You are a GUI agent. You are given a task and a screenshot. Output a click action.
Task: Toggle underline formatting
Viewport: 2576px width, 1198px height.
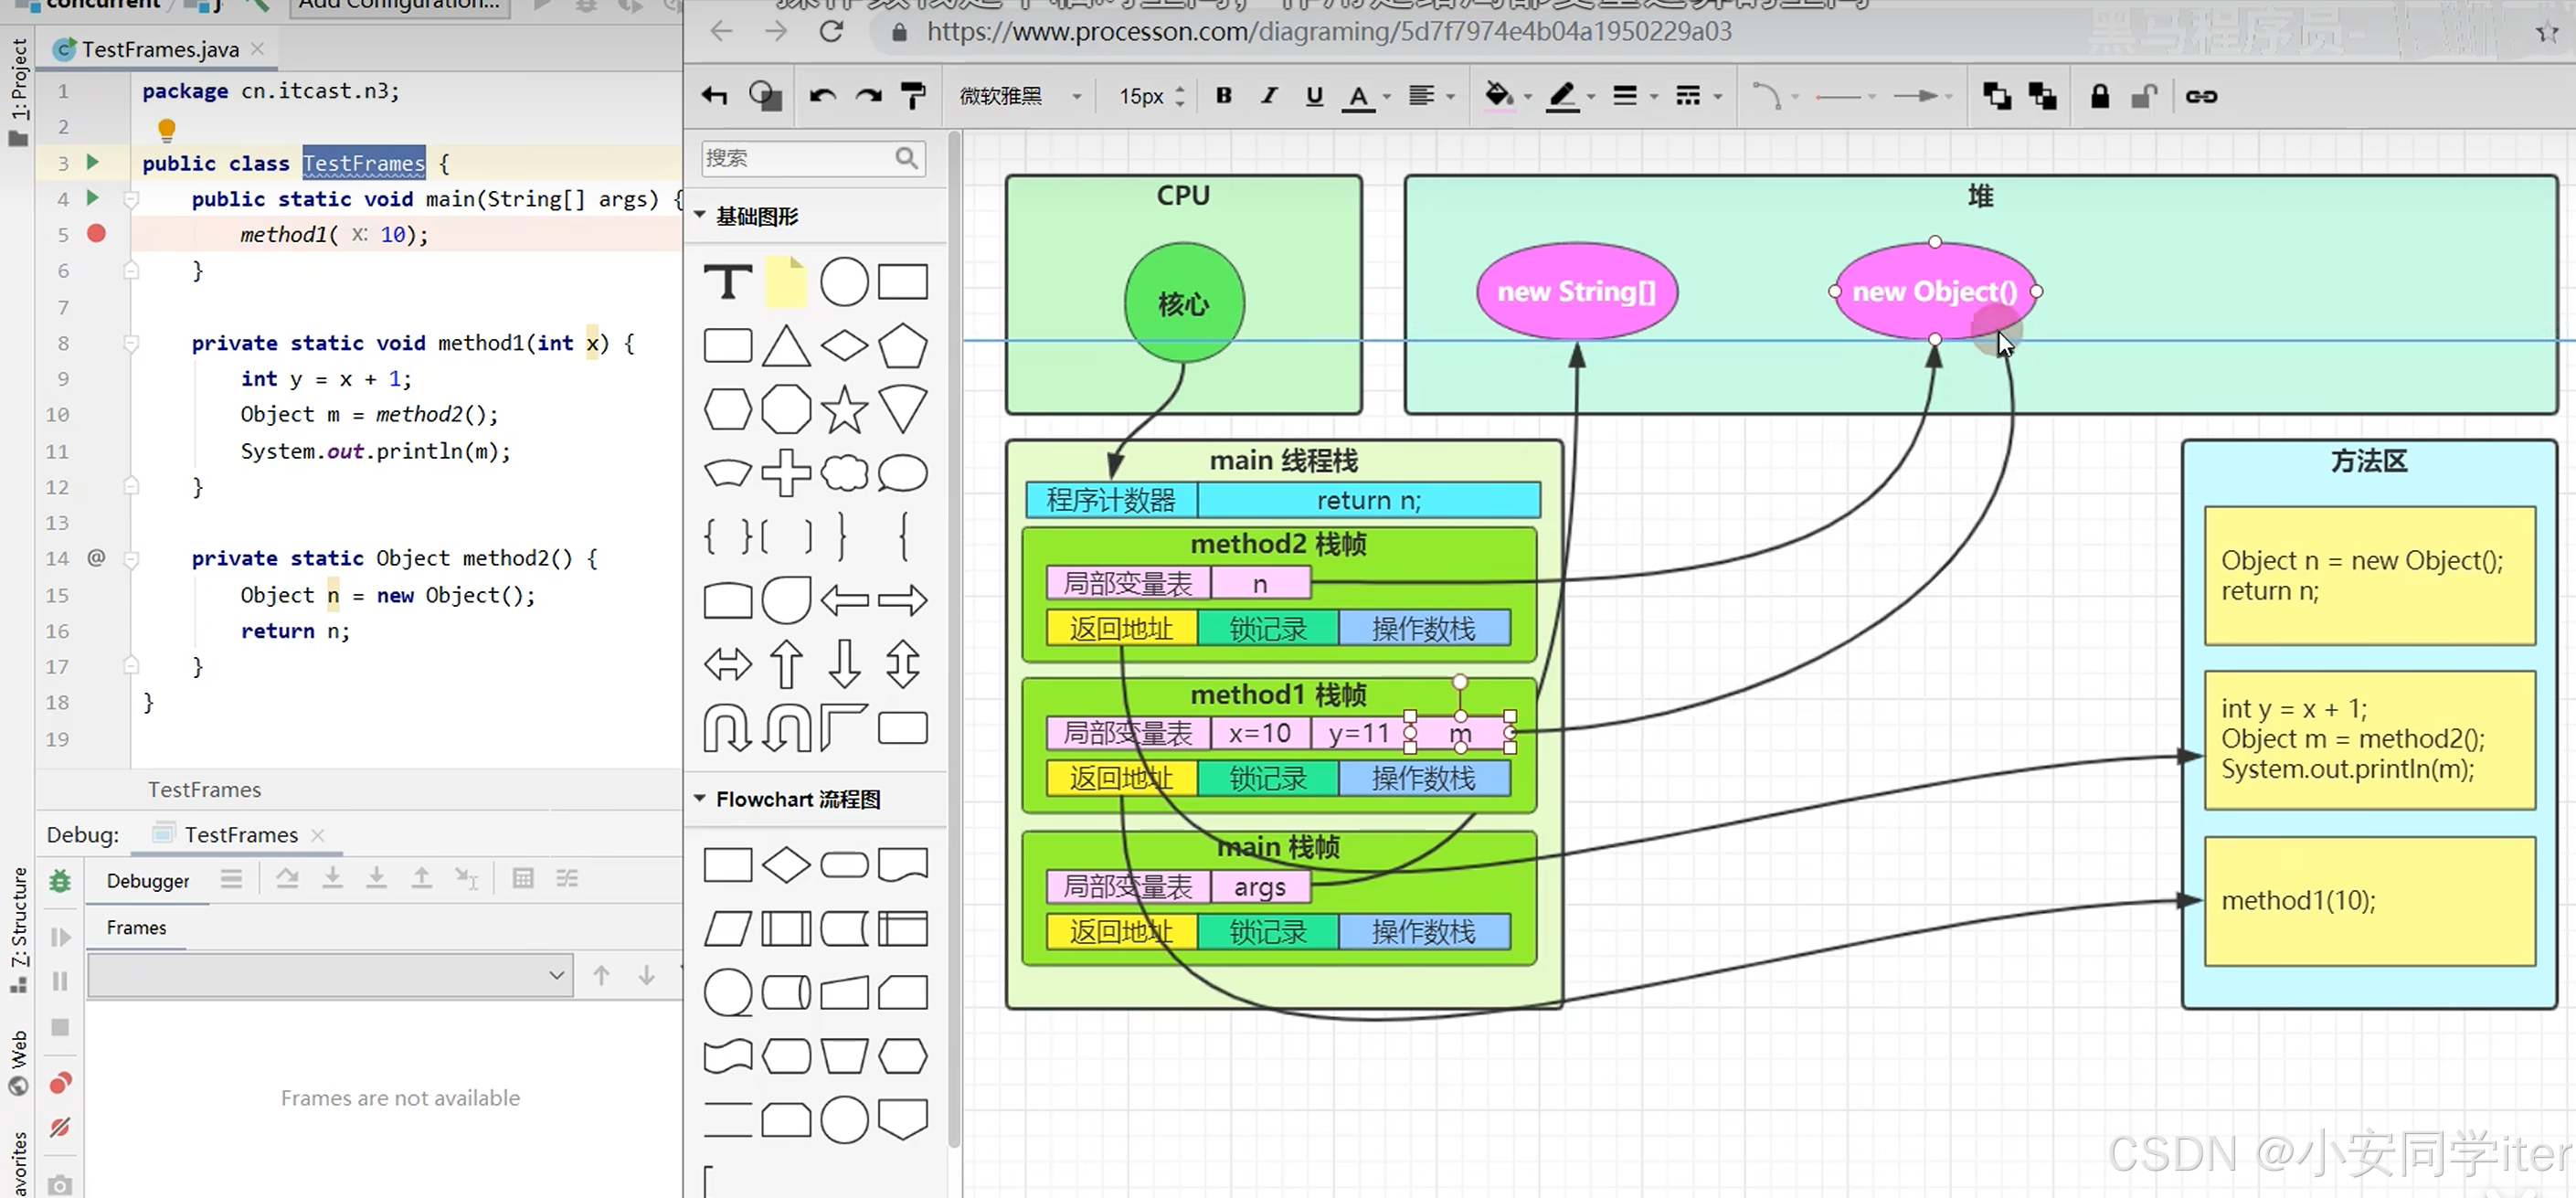point(1314,96)
